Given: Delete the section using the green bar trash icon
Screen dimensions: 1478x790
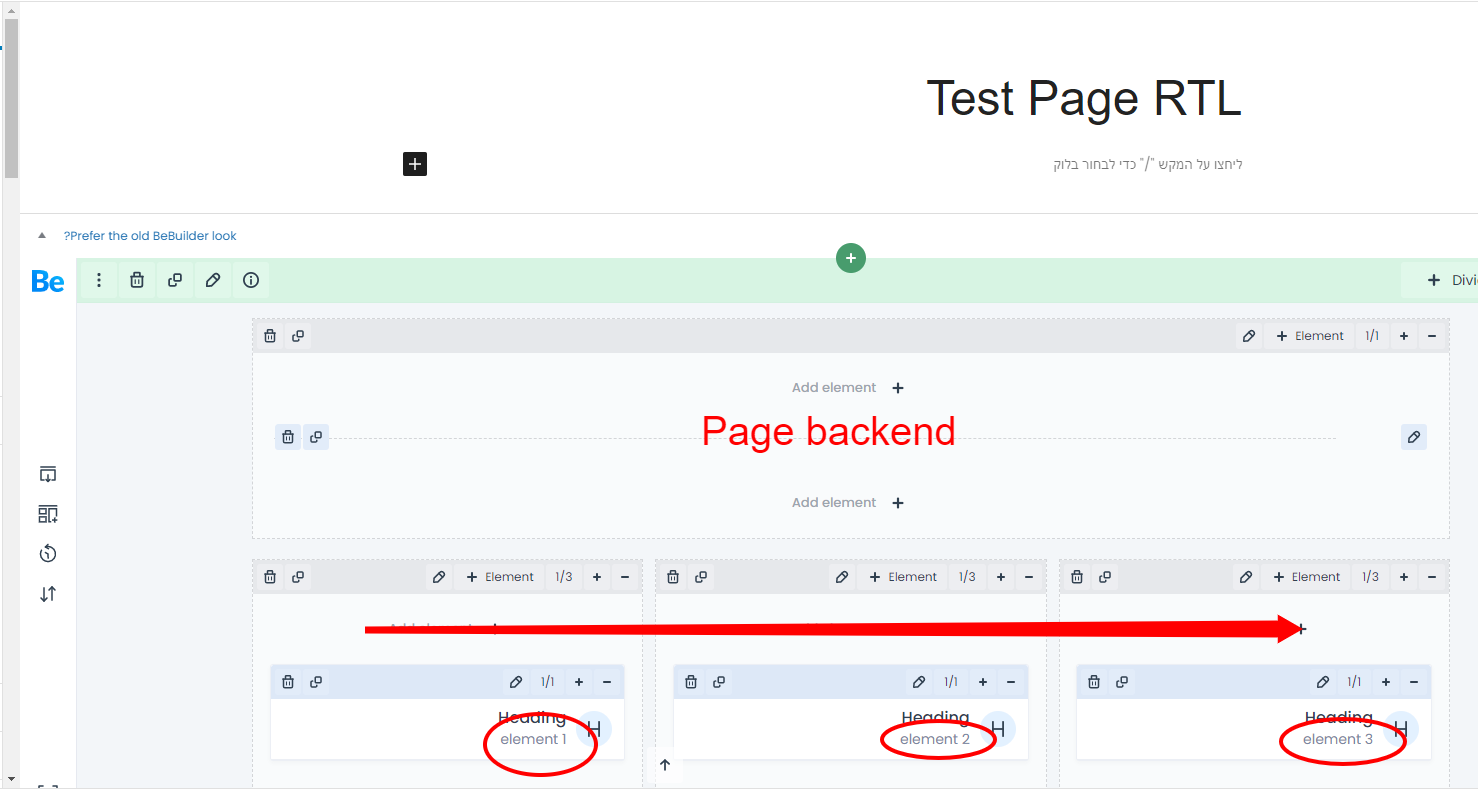Looking at the screenshot, I should point(137,280).
